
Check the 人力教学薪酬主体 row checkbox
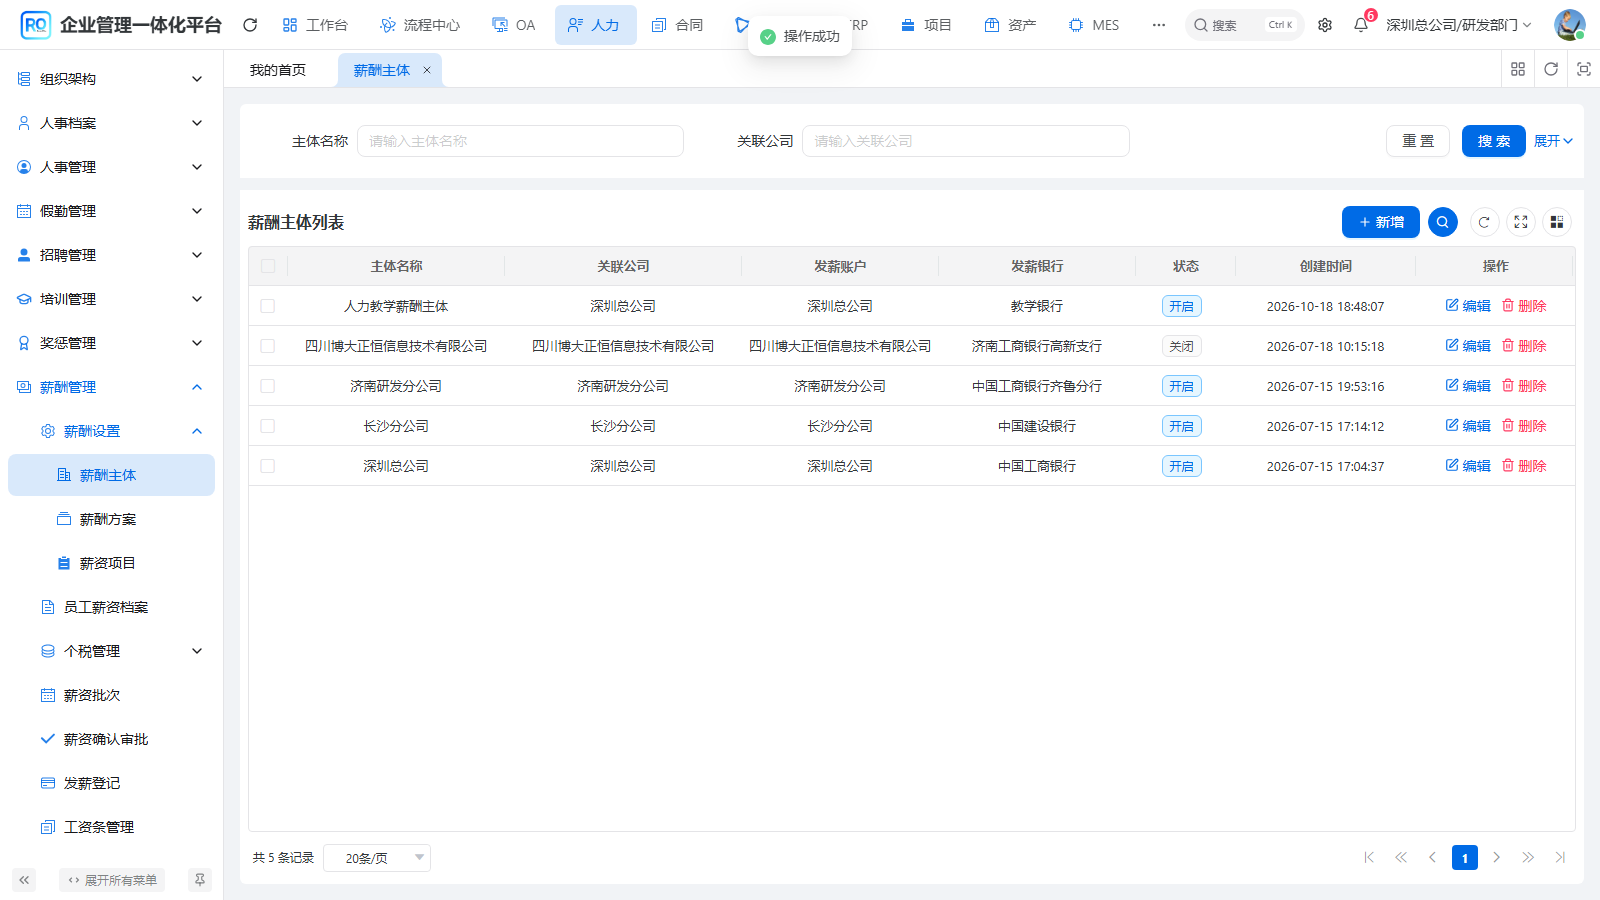click(268, 306)
